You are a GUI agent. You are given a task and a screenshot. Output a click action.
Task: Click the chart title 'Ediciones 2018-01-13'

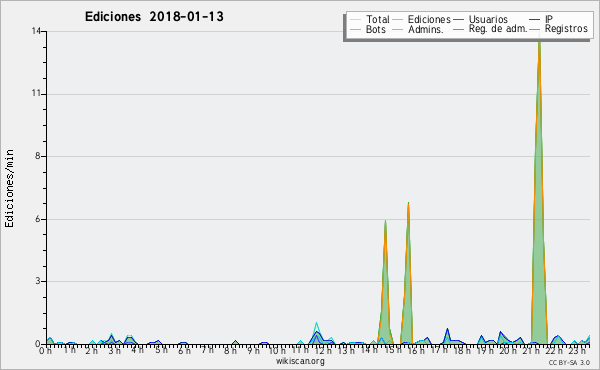tap(154, 17)
